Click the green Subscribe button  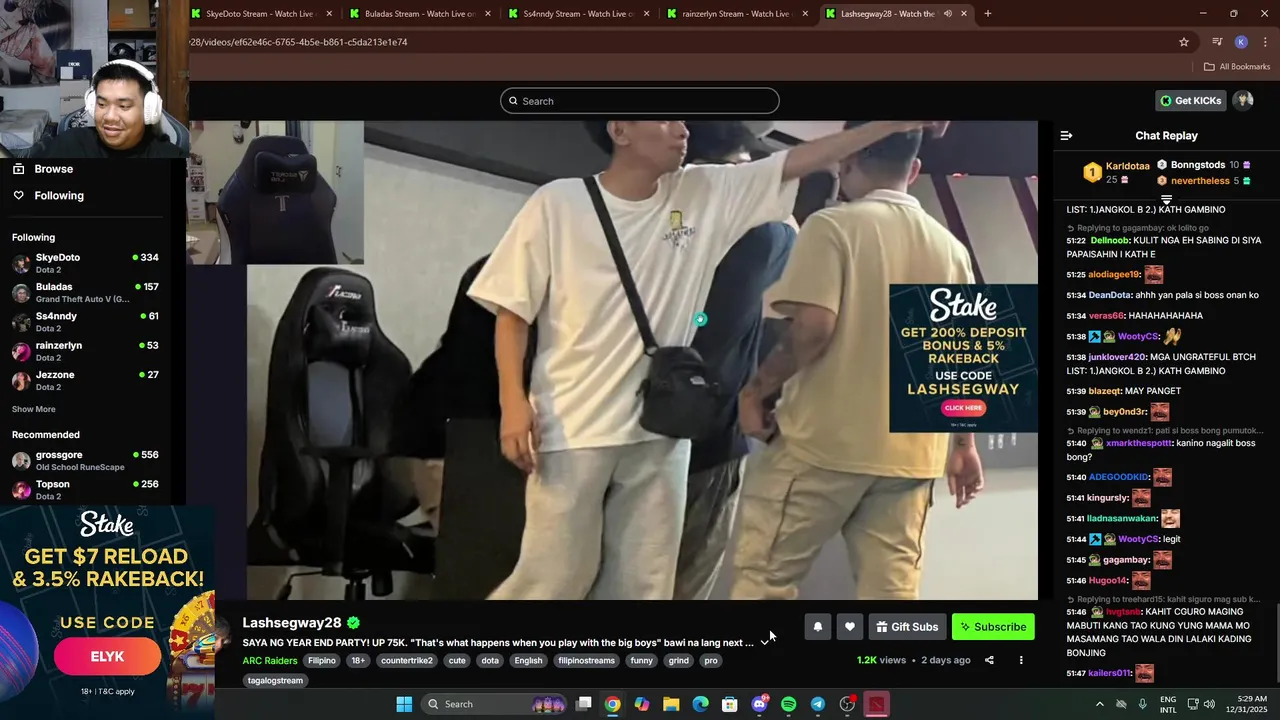[x=993, y=627]
